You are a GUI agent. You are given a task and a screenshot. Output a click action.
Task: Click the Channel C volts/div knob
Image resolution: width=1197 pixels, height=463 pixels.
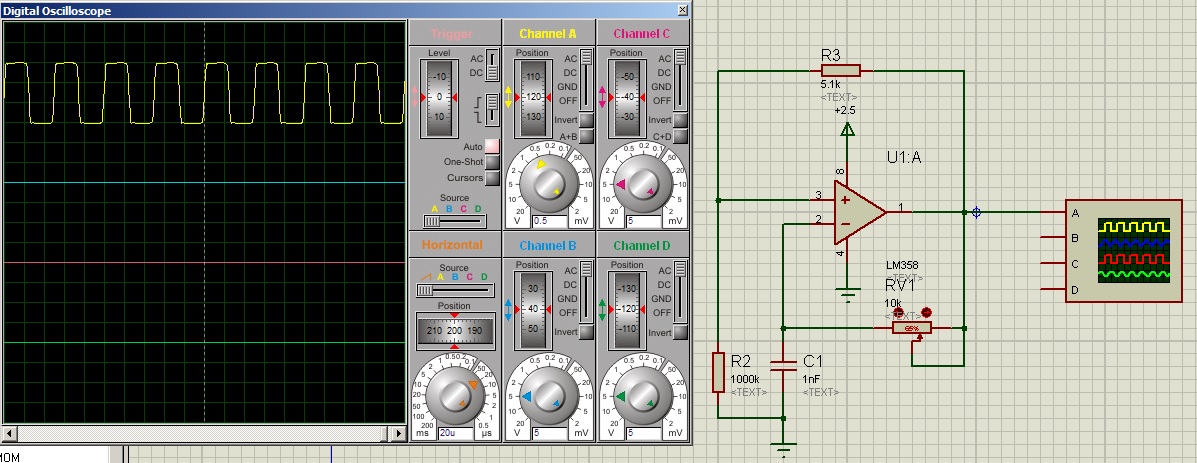[642, 184]
